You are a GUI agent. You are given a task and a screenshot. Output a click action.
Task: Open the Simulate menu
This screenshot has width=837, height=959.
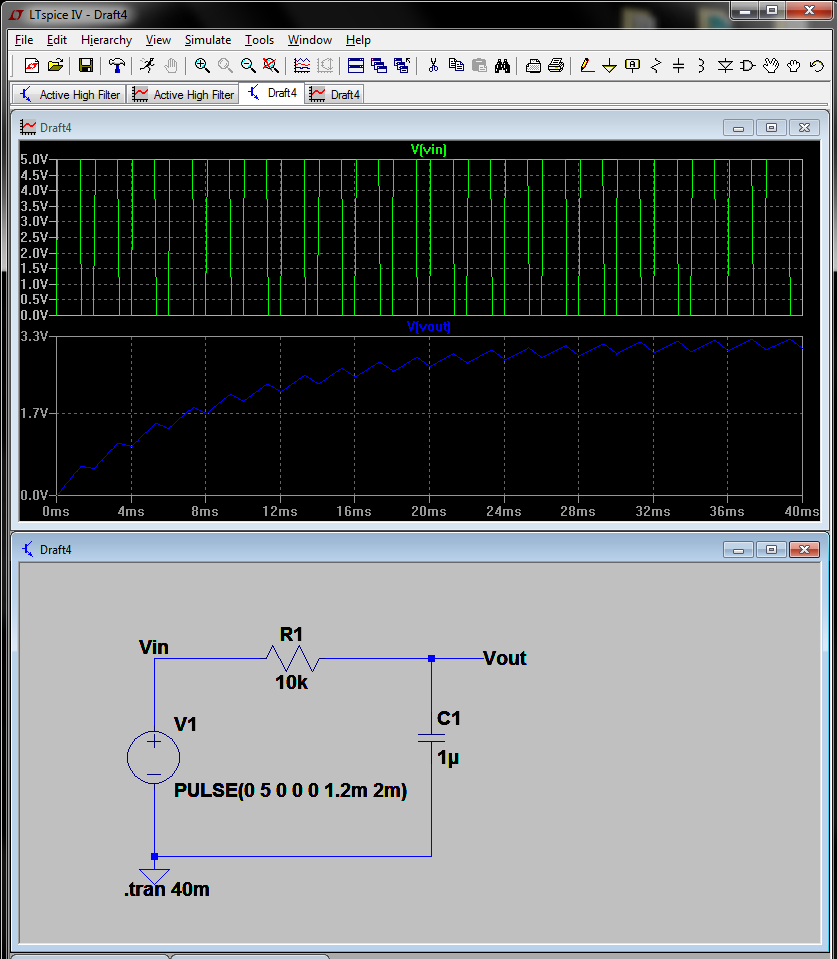click(208, 40)
